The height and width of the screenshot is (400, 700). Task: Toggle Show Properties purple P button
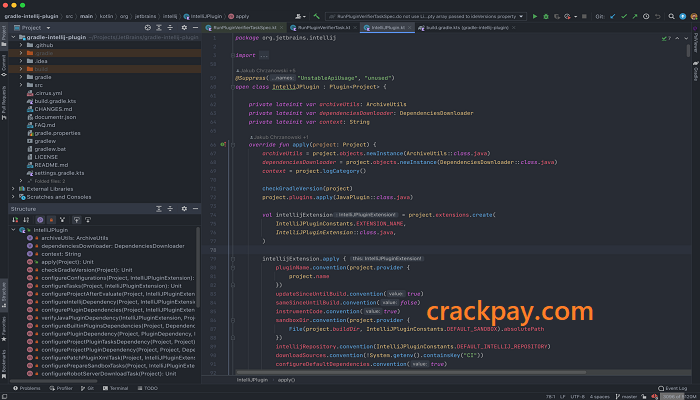coord(40,220)
